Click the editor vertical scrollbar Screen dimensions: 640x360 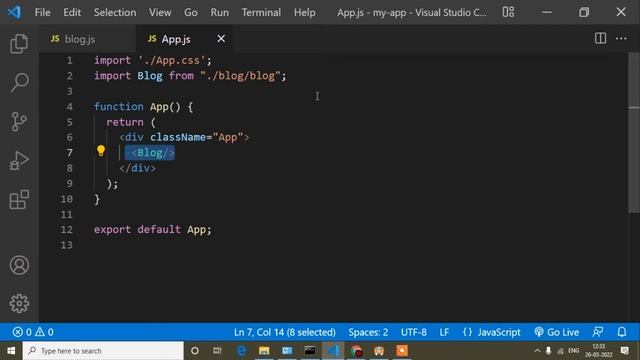(x=634, y=133)
